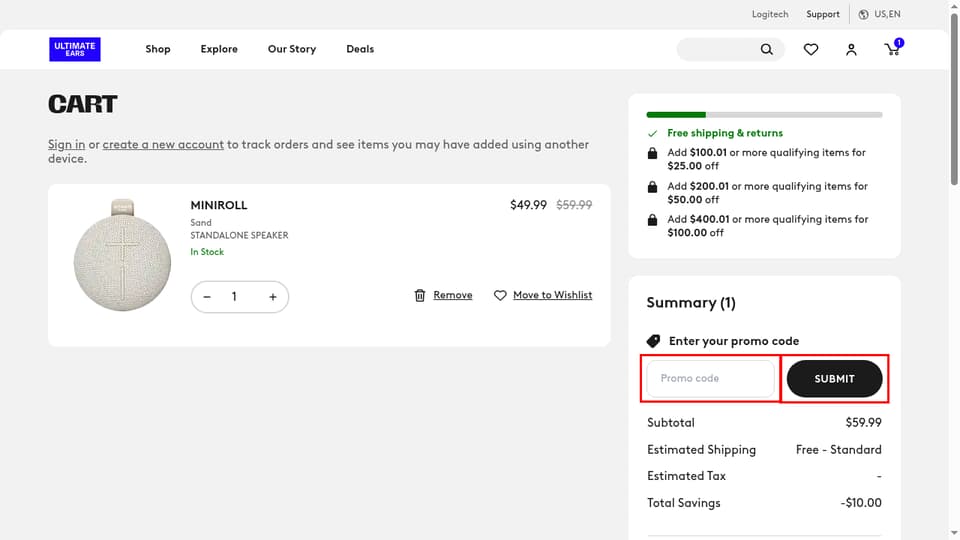The image size is (960, 540).
Task: Click the Sign in link
Action: 67,144
